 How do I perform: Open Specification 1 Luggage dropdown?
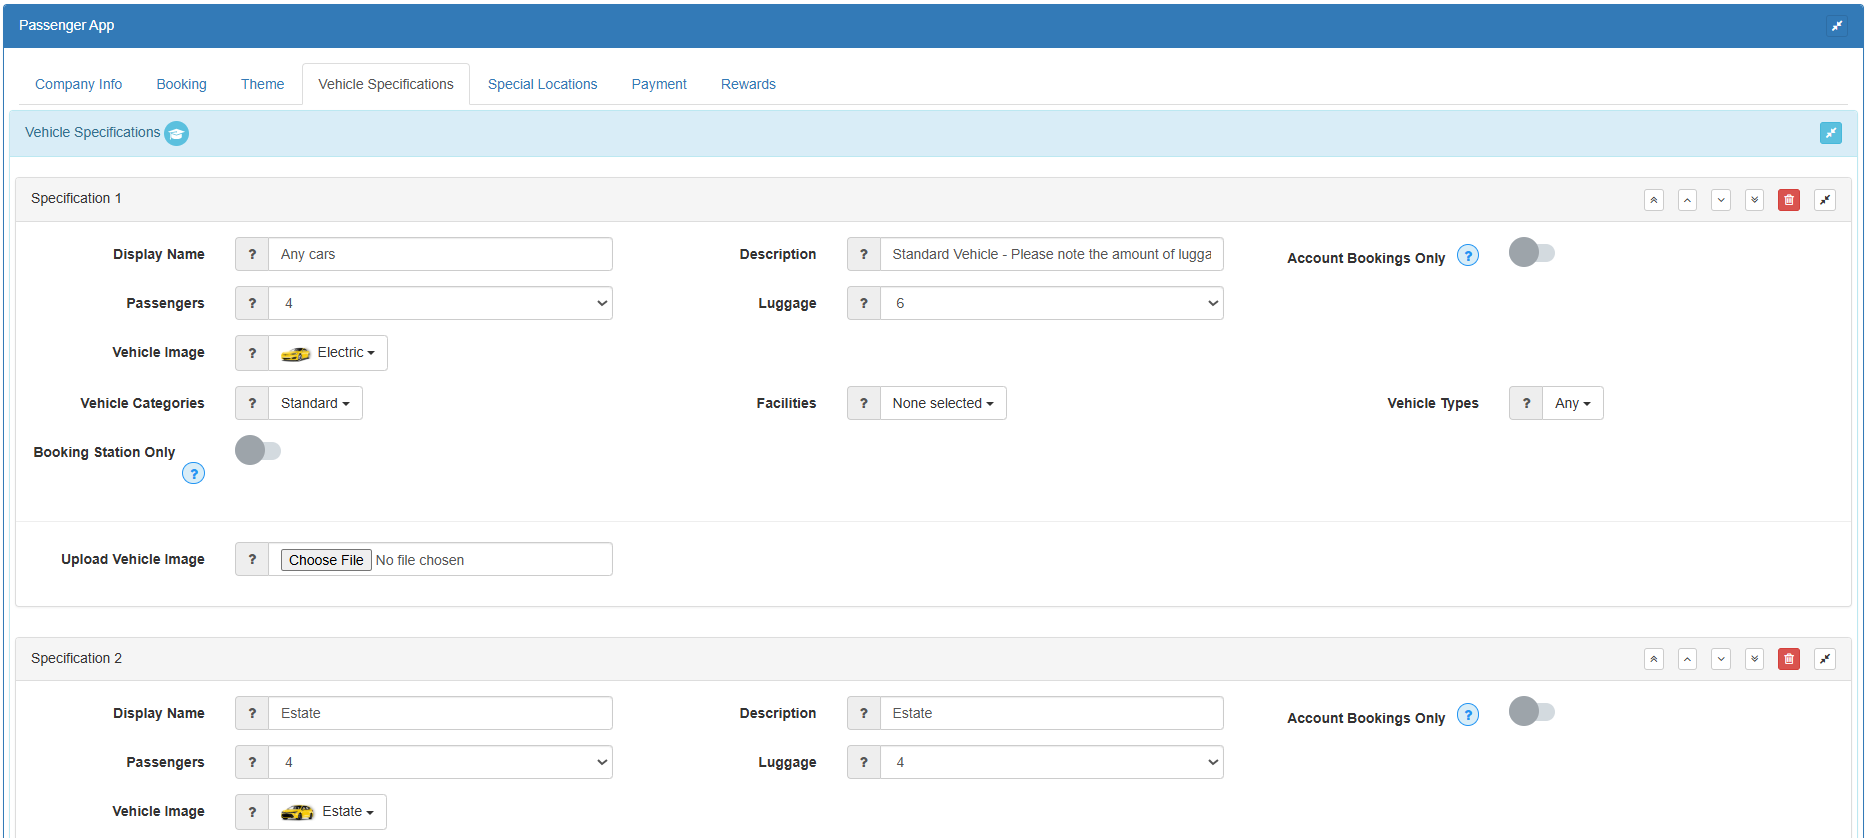click(x=1052, y=303)
